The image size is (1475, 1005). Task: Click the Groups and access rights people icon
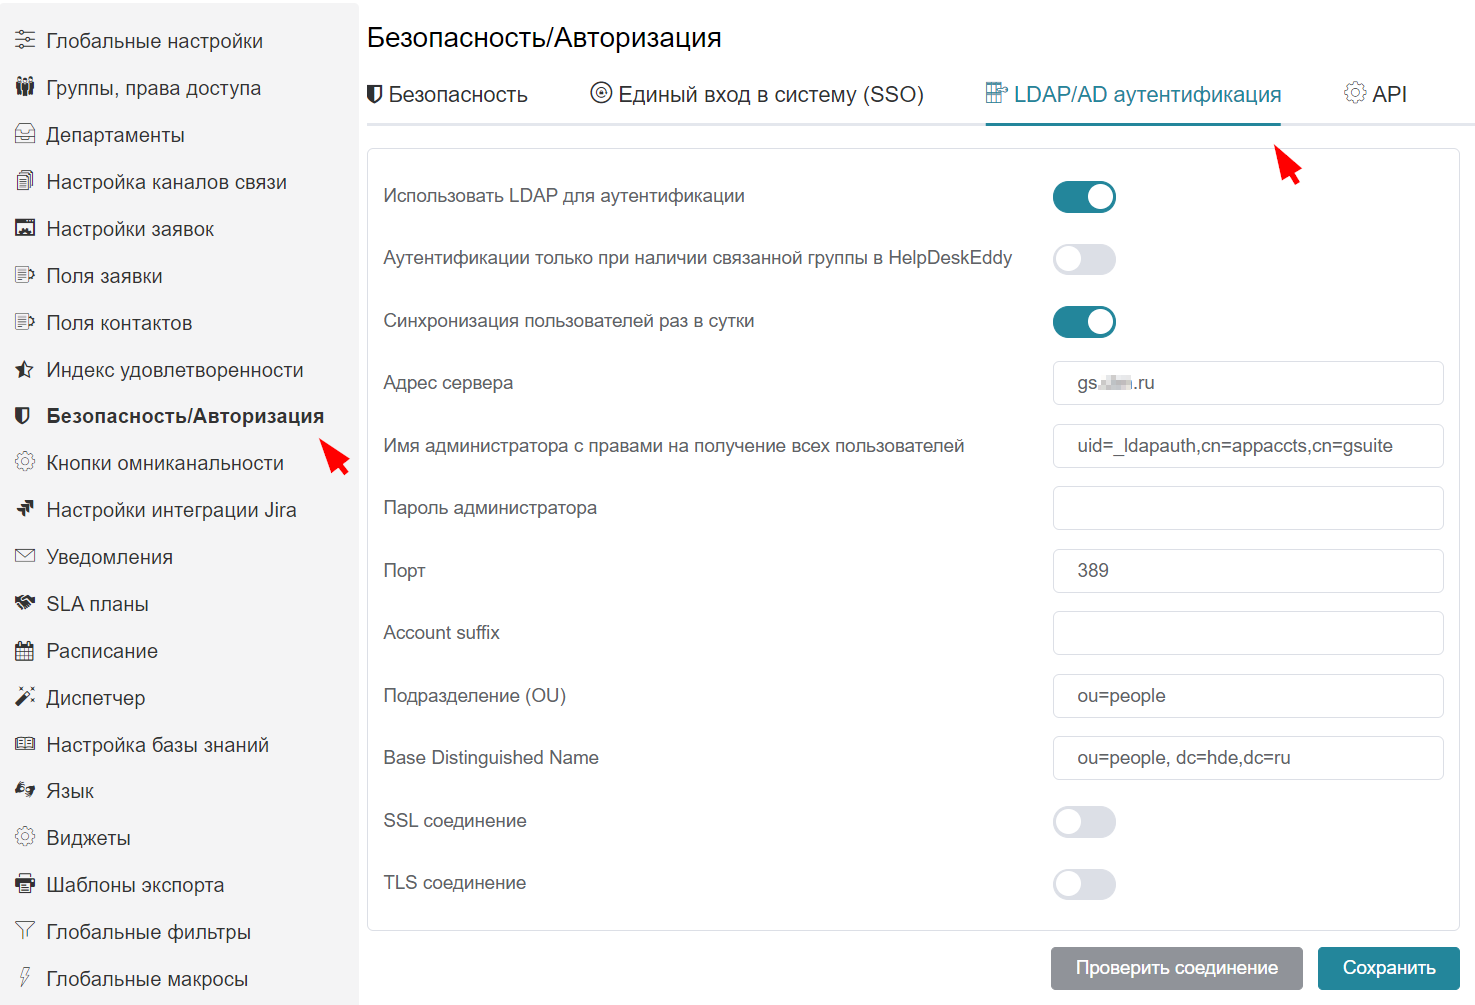point(25,87)
